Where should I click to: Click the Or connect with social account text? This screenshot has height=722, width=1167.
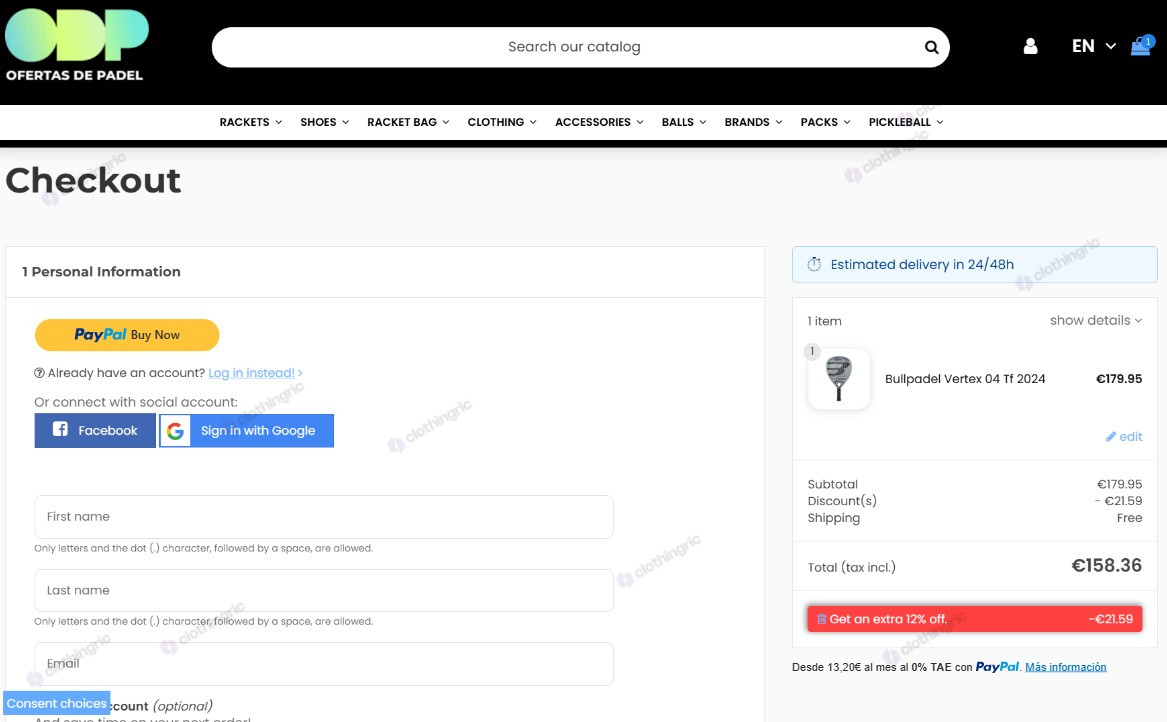[x=136, y=402]
